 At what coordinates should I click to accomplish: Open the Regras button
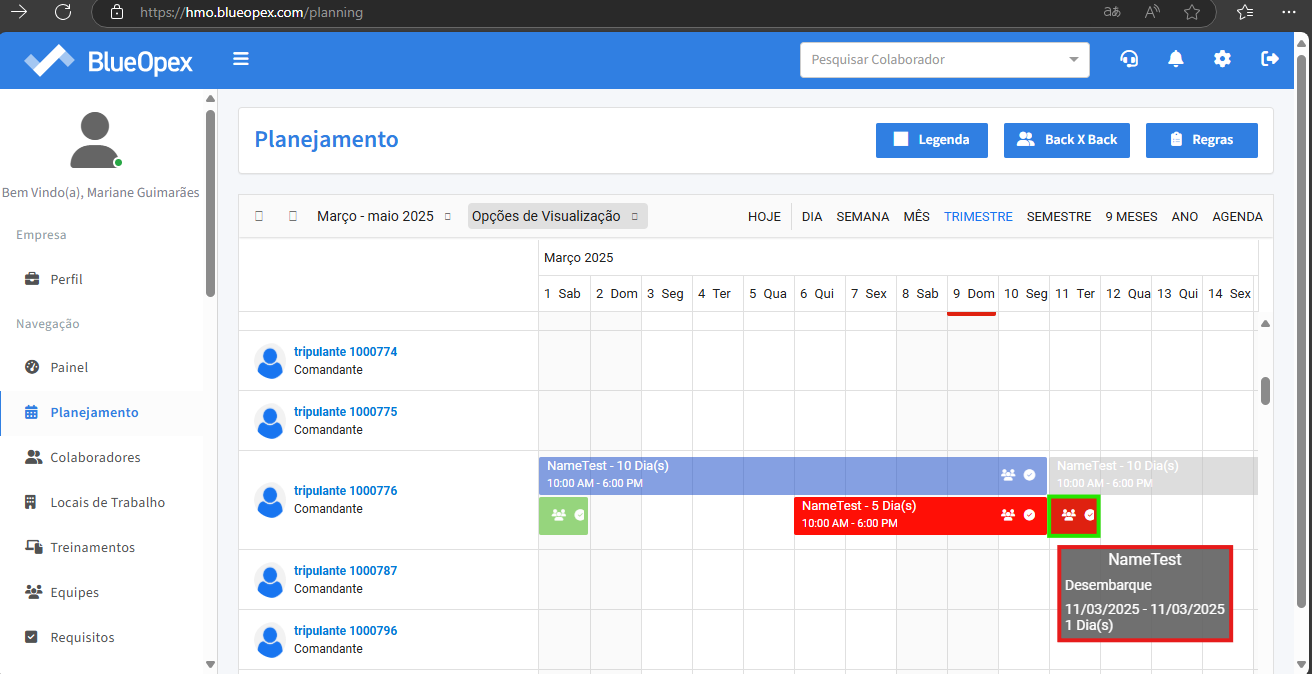tap(1202, 140)
